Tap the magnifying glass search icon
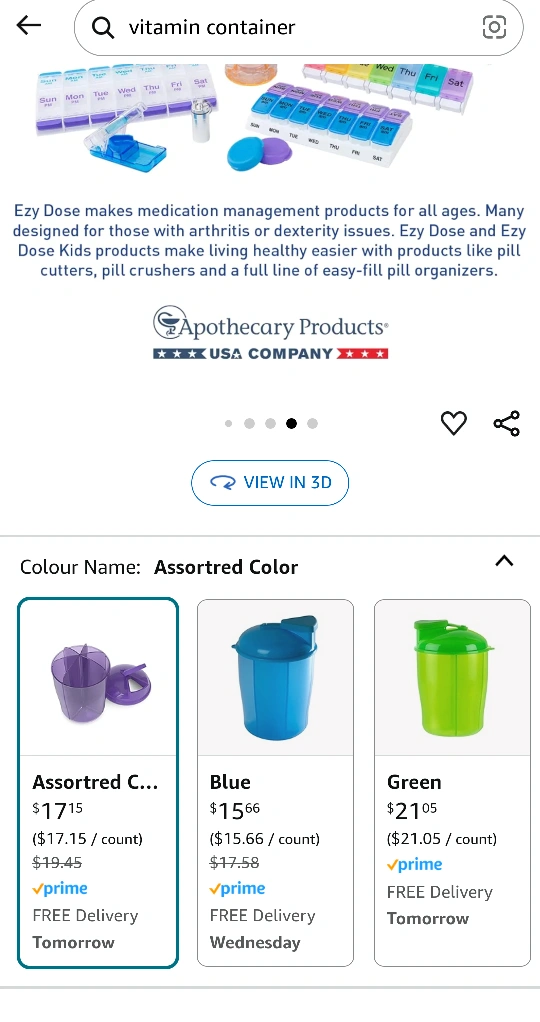The height and width of the screenshot is (1022, 540). pyautogui.click(x=103, y=27)
